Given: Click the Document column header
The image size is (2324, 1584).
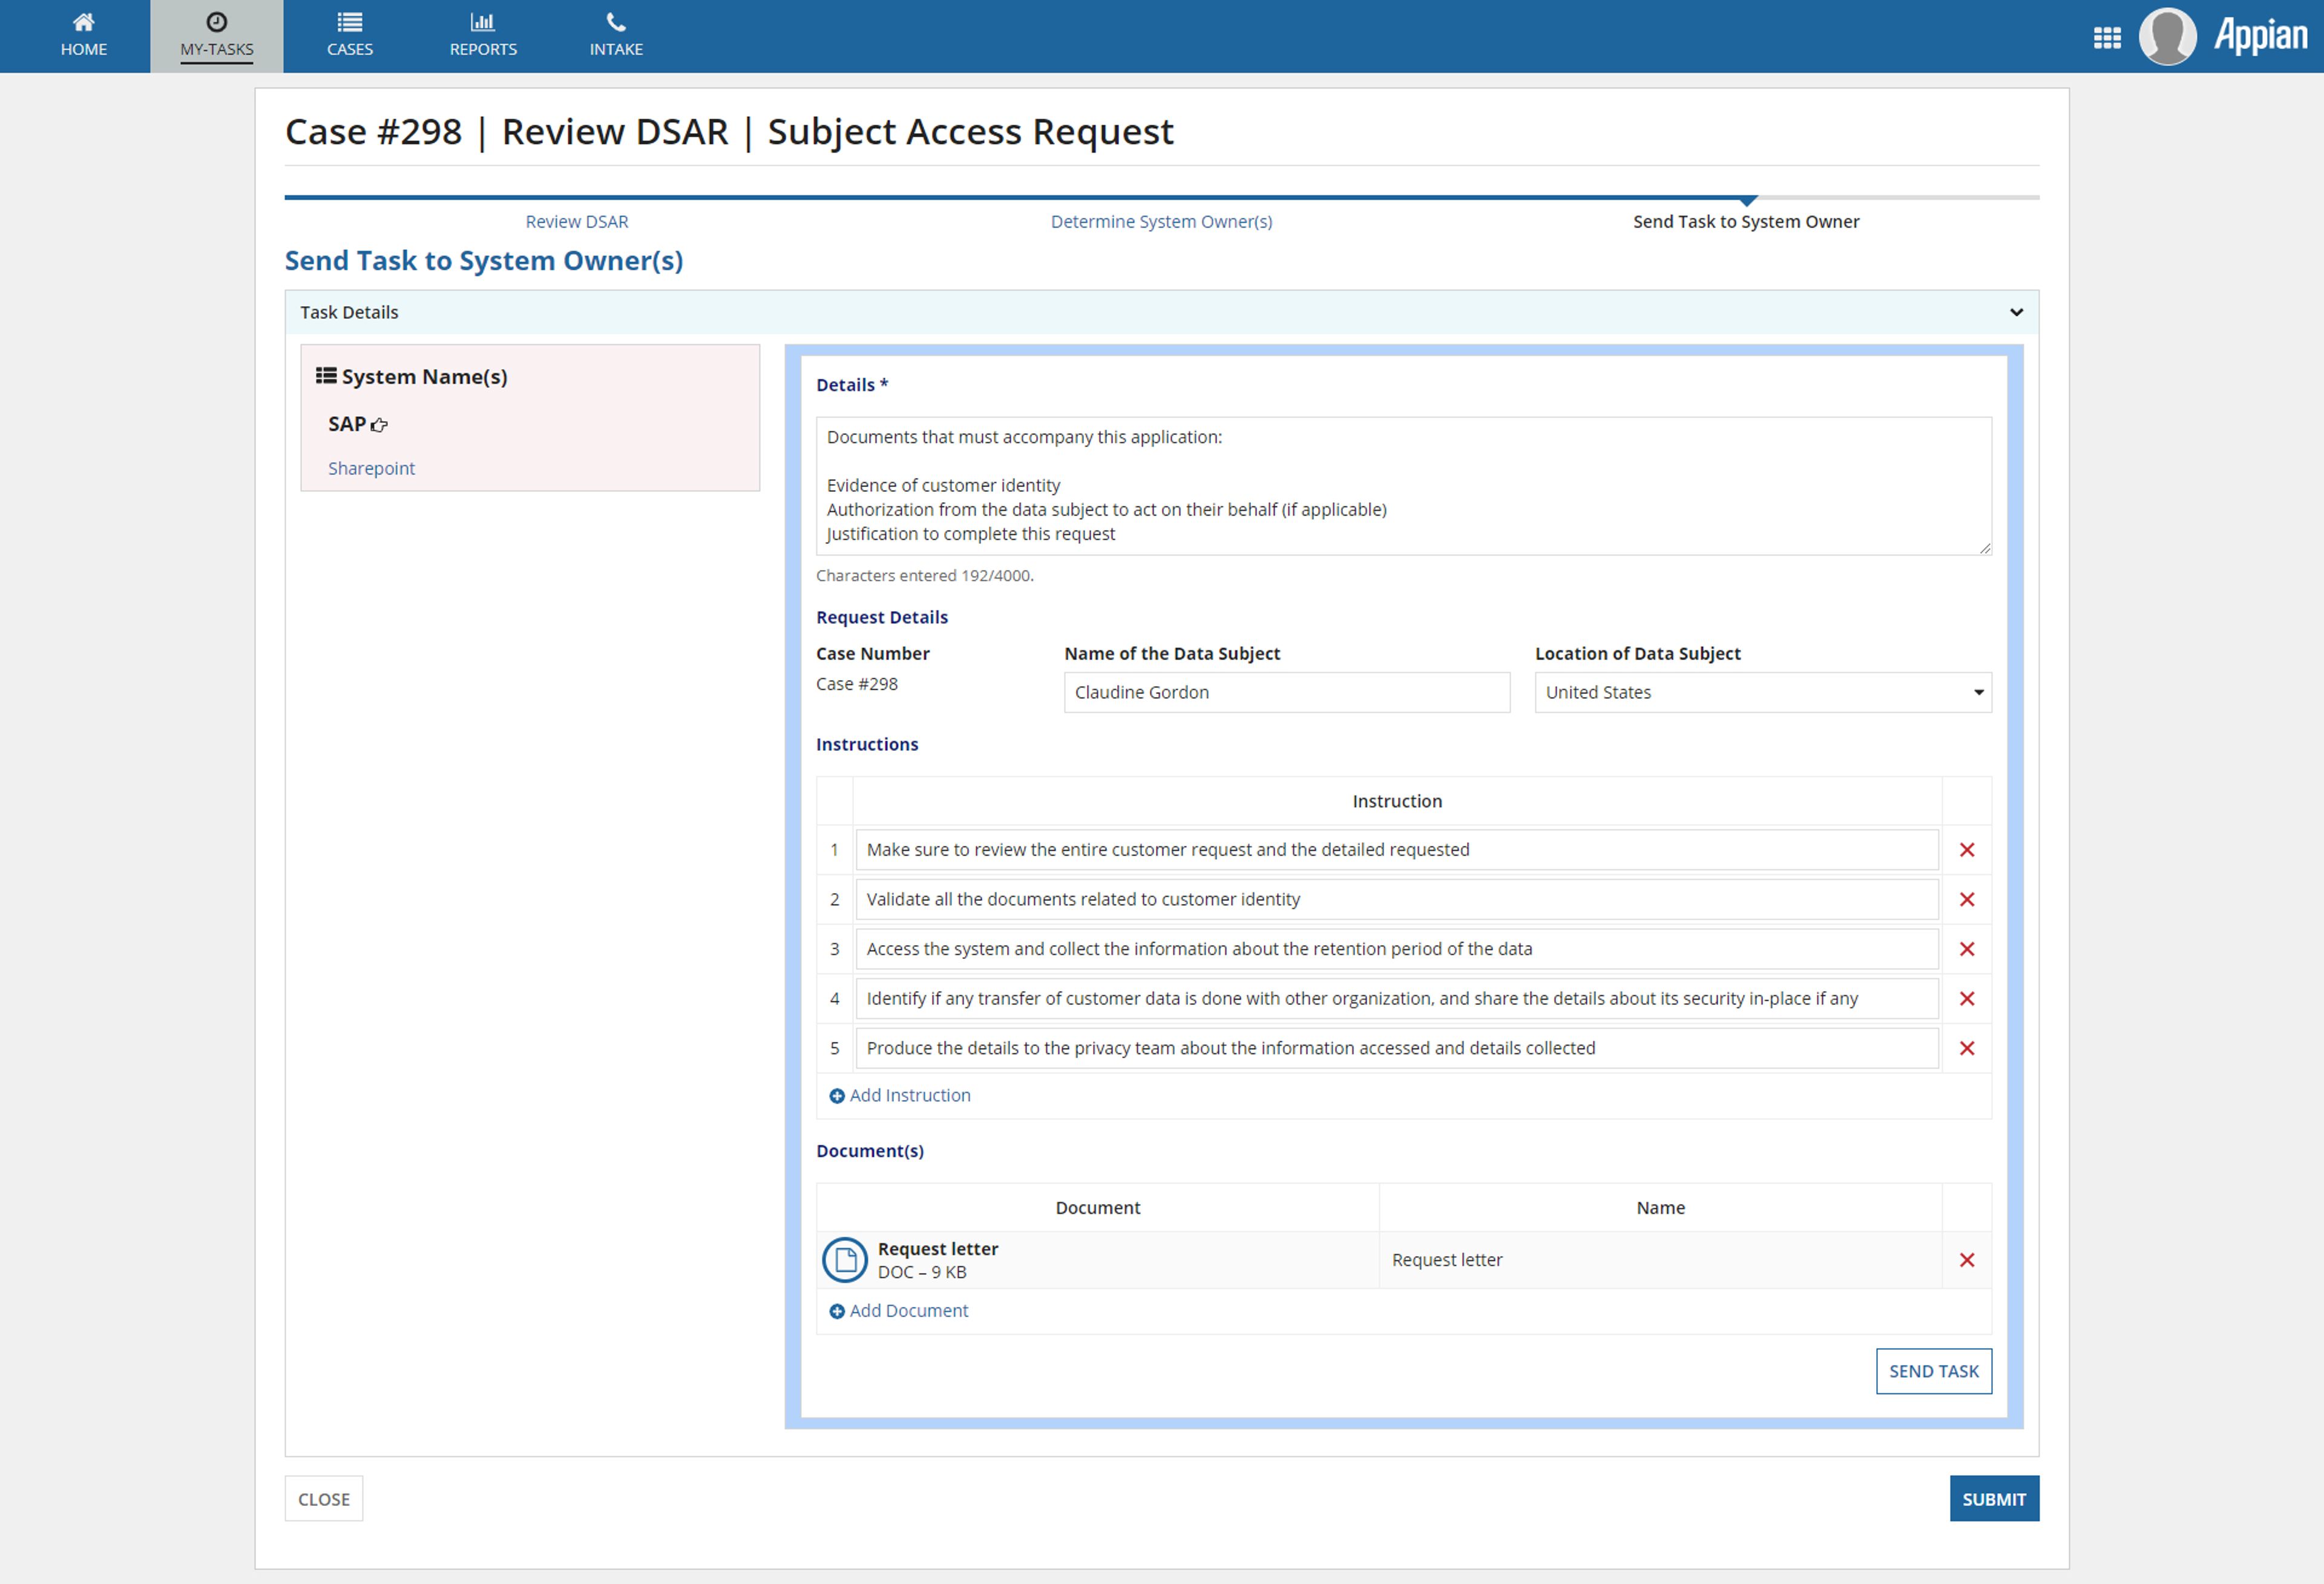Looking at the screenshot, I should 1097,1208.
